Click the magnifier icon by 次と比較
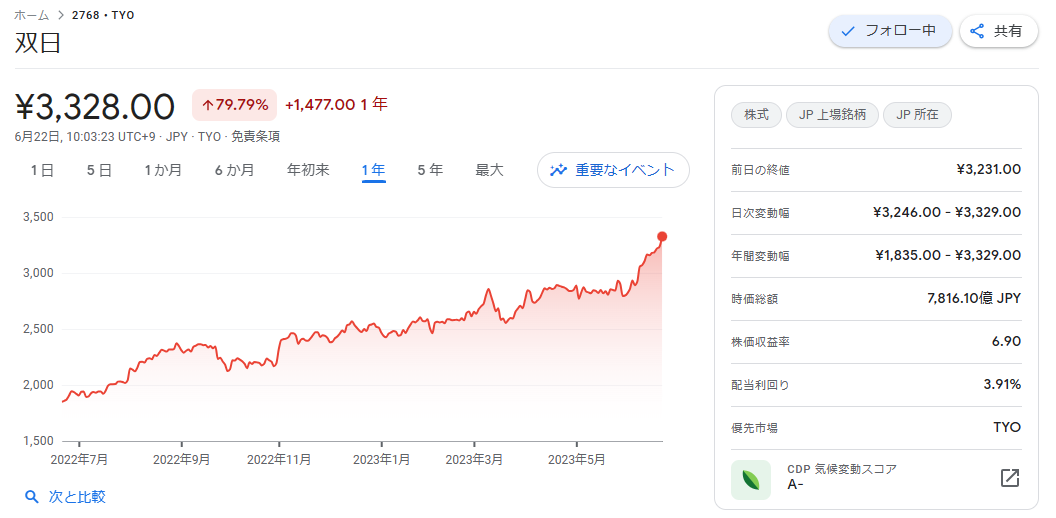The height and width of the screenshot is (518, 1056). [31, 497]
